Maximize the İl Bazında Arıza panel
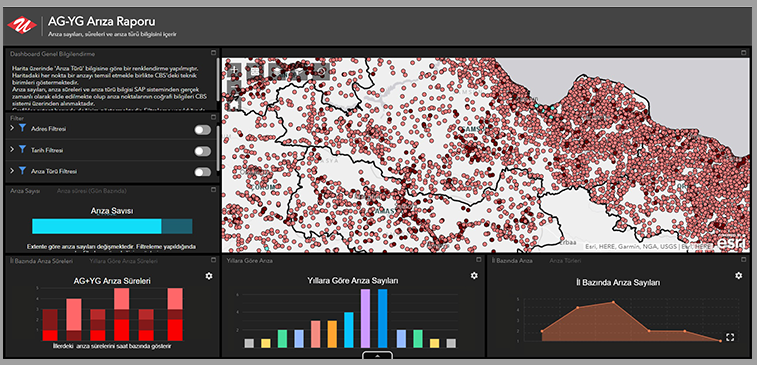Screen dimensions: 757x365 click(744, 260)
